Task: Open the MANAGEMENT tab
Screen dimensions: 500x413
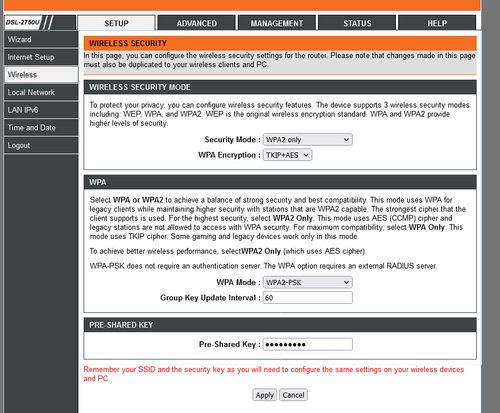Action: (x=277, y=23)
